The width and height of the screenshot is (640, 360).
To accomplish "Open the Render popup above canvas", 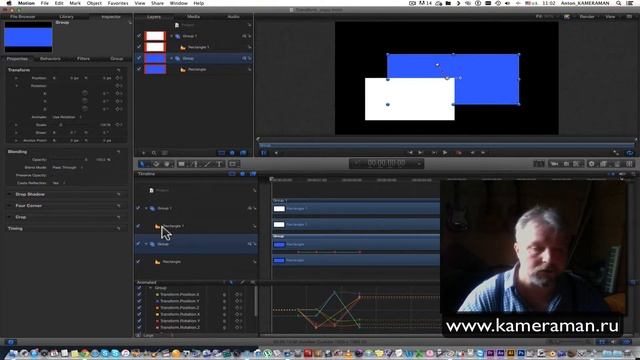I will coord(587,17).
